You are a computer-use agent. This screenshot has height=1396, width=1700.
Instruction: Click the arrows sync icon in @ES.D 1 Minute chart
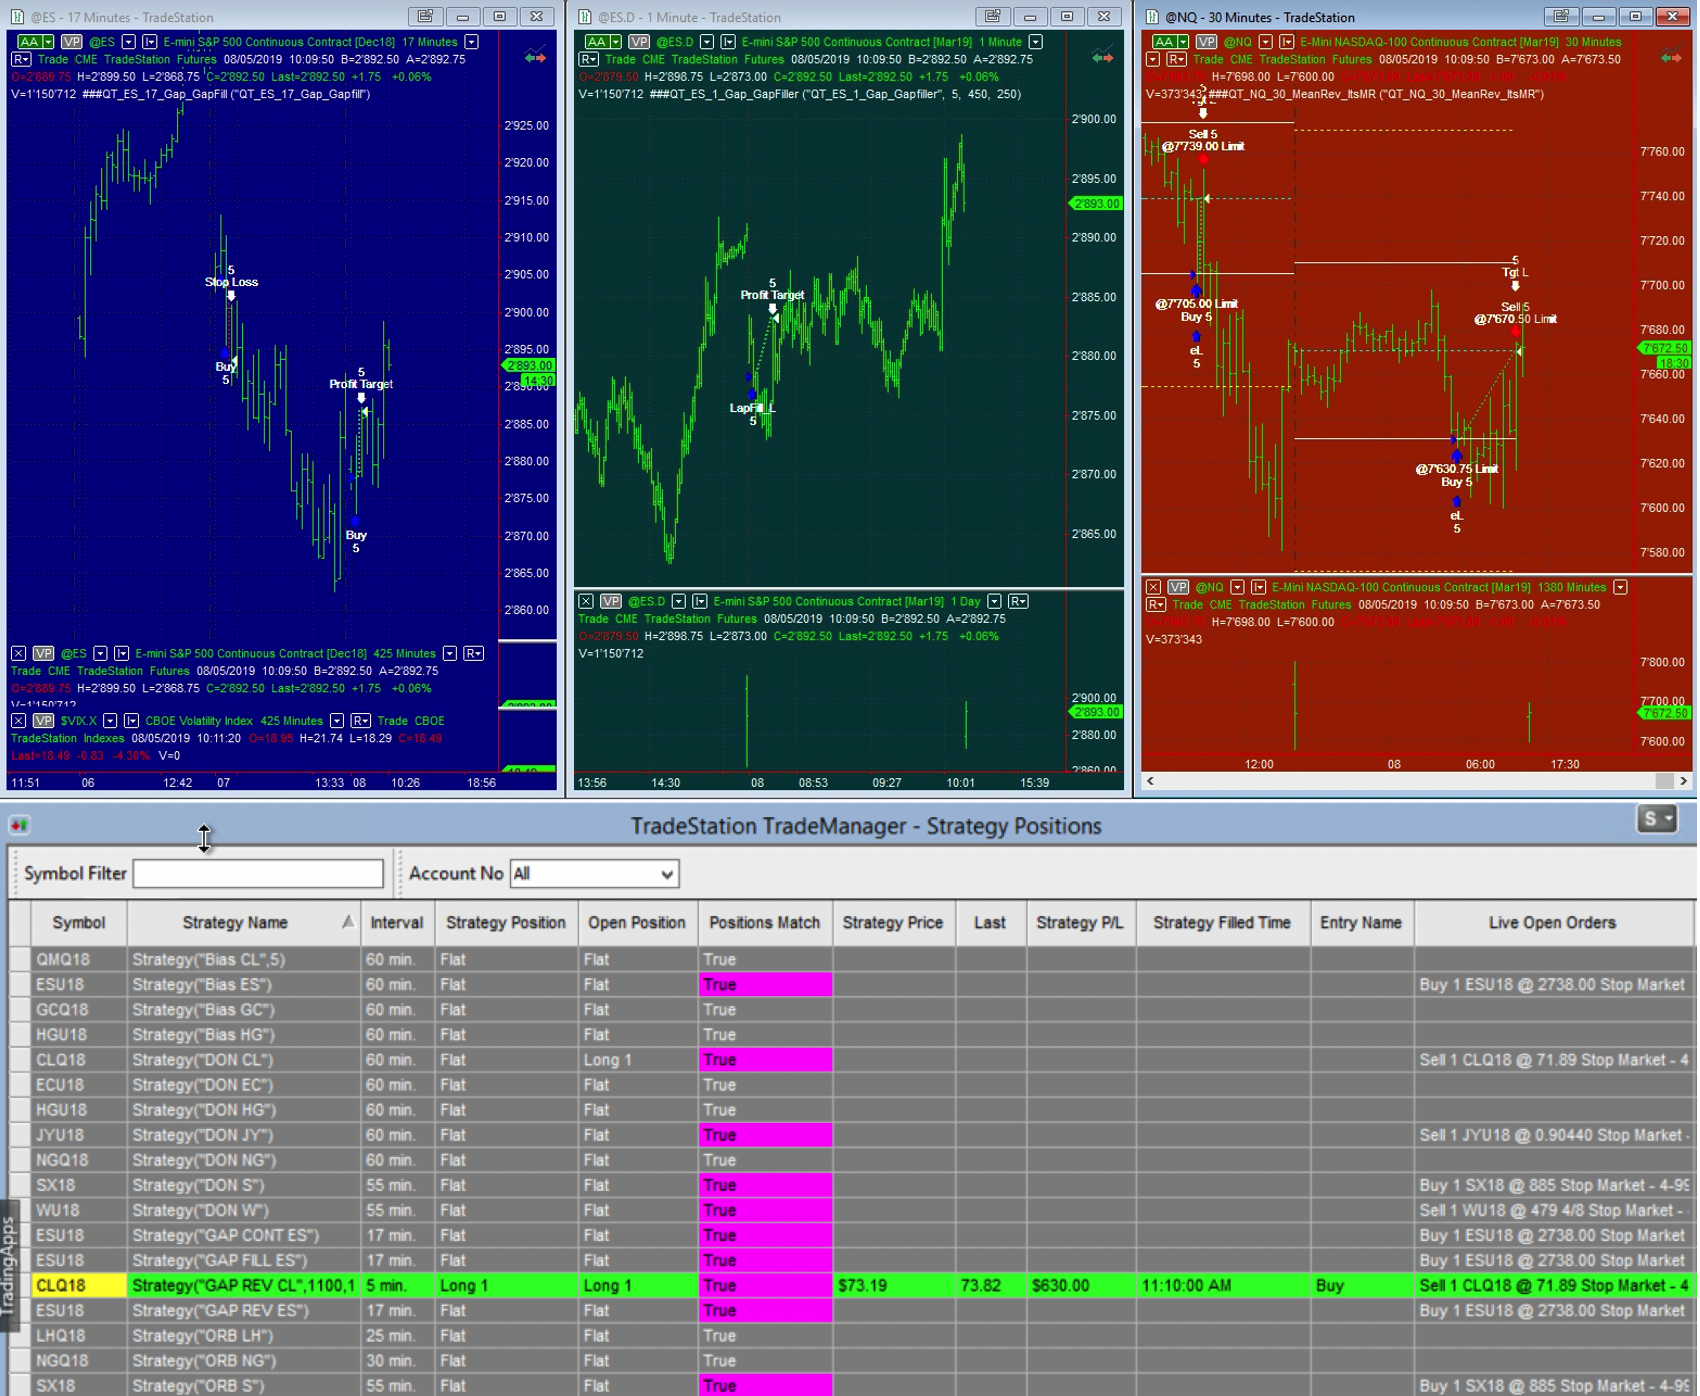point(1102,58)
